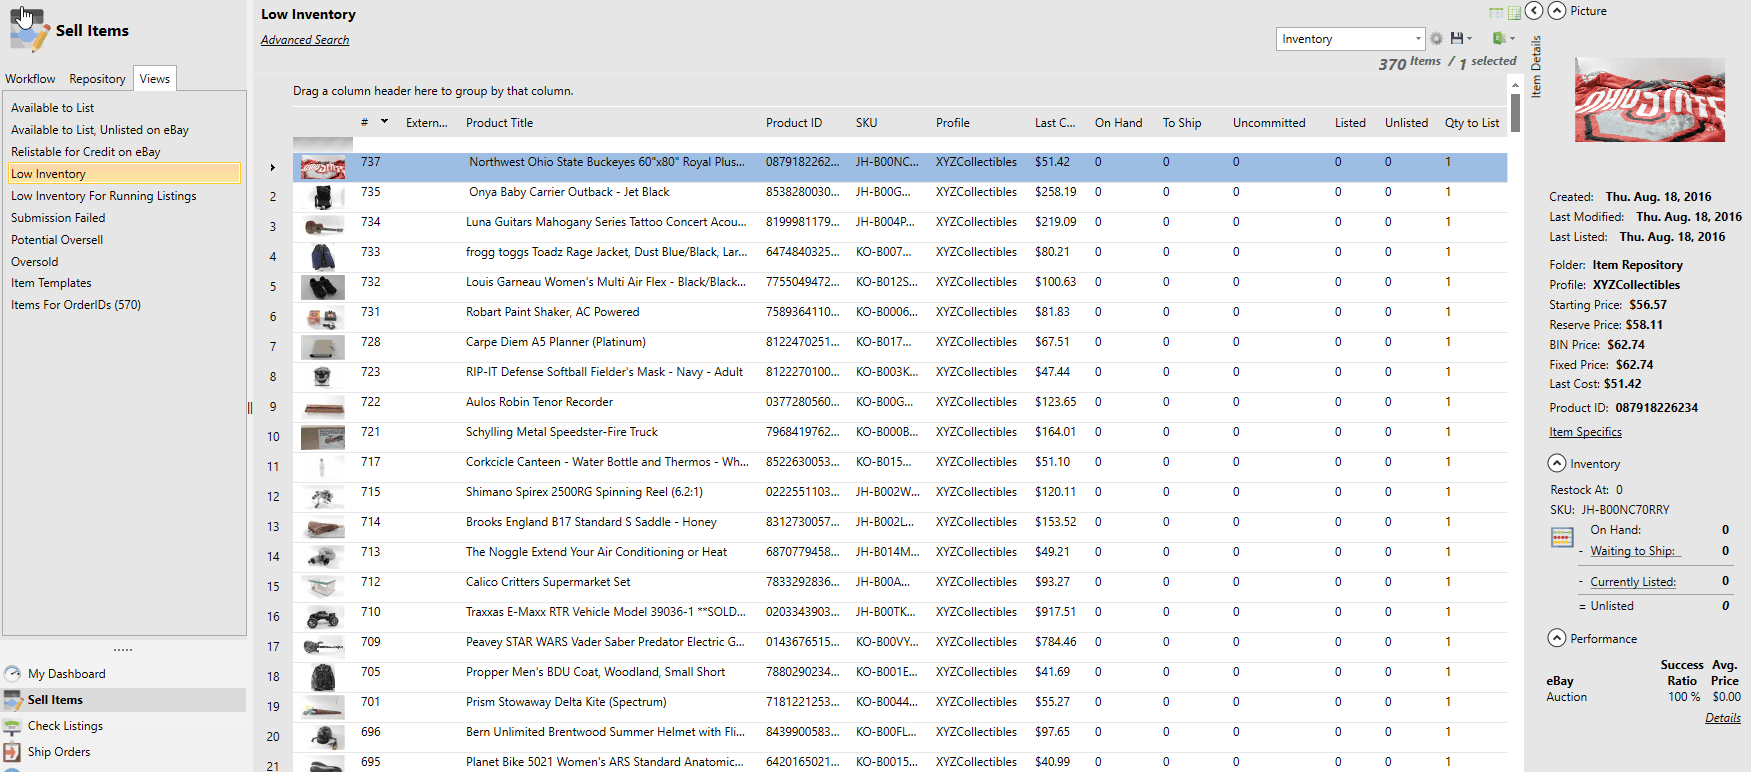Select Relistable for Credit on eBay view

coord(86,152)
